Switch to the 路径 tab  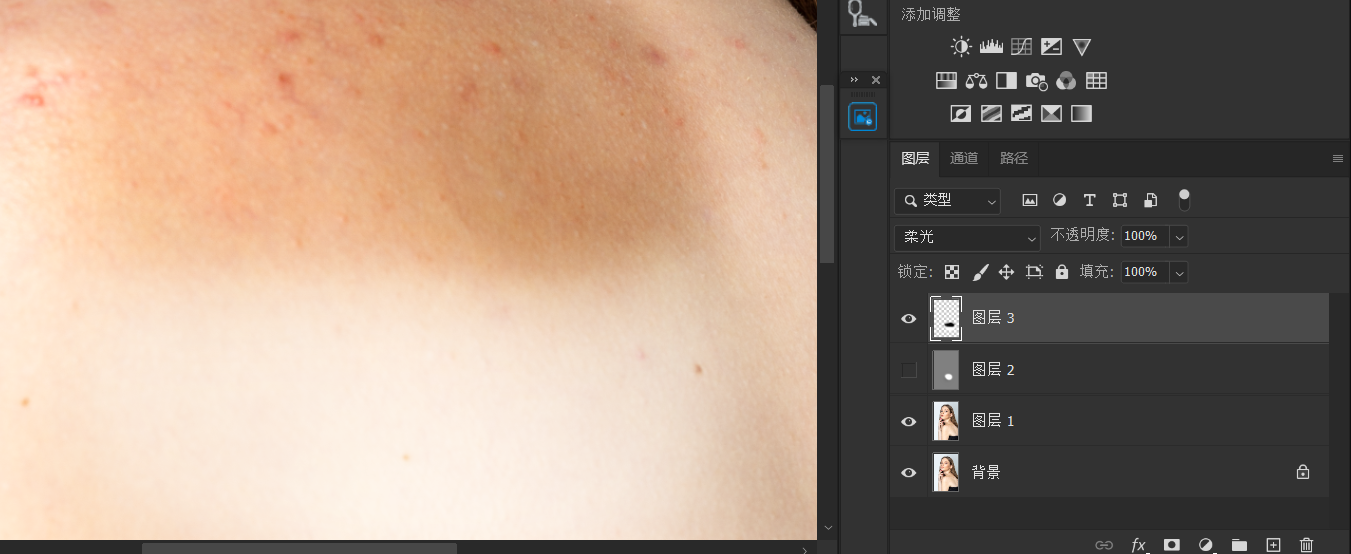tap(1014, 158)
